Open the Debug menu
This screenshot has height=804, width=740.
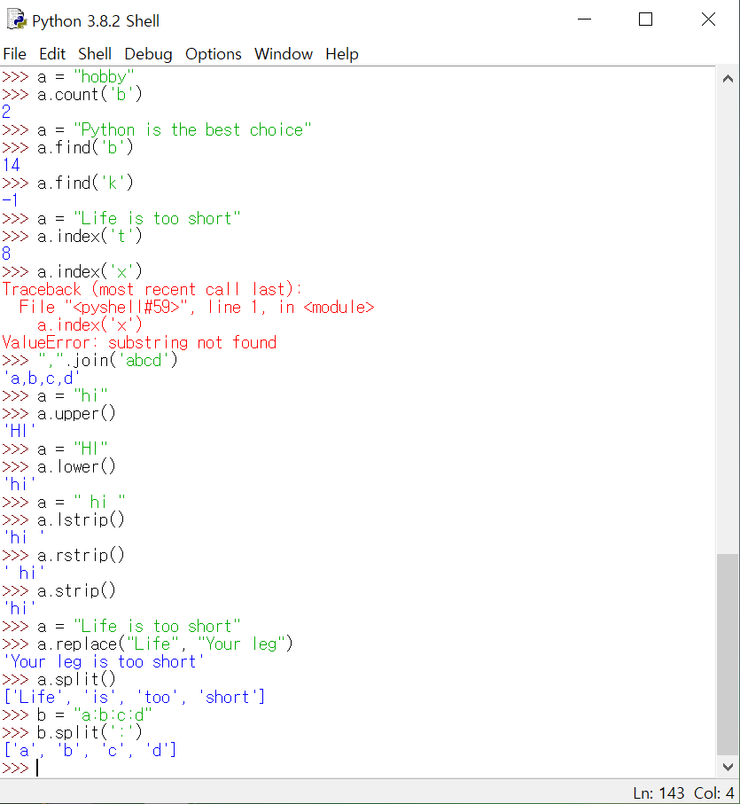point(148,54)
